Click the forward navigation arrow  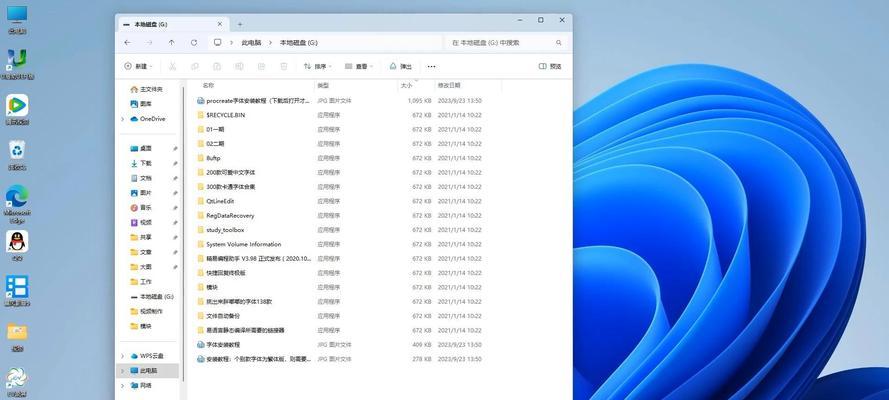pyautogui.click(x=149, y=42)
